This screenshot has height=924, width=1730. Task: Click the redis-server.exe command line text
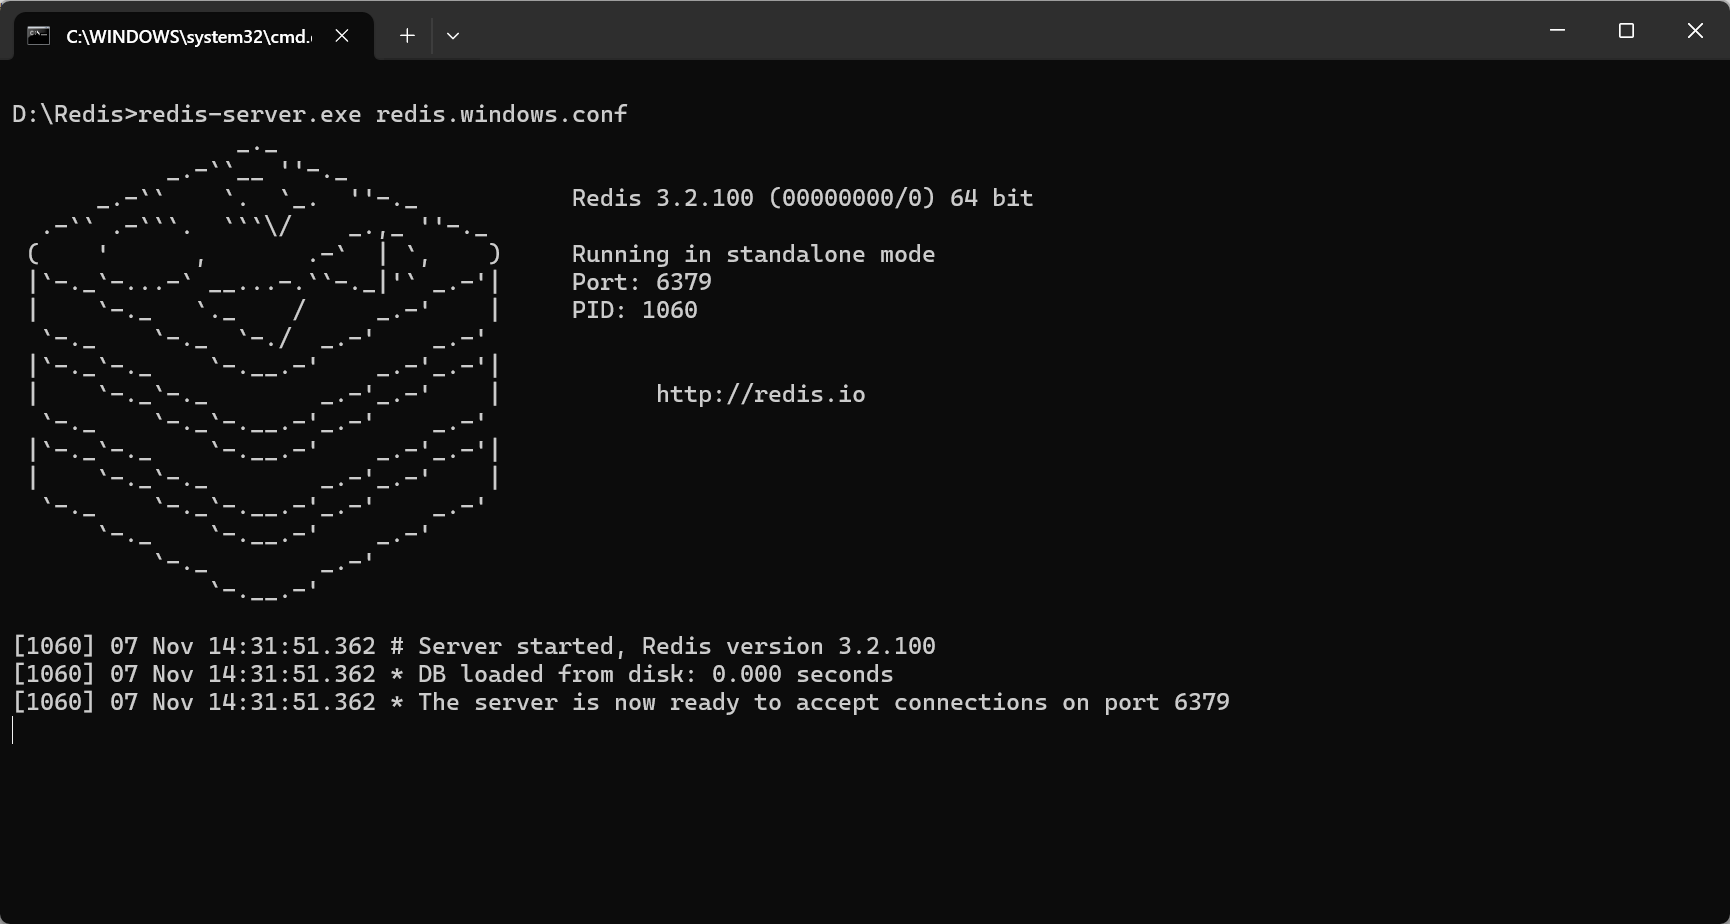pyautogui.click(x=320, y=114)
